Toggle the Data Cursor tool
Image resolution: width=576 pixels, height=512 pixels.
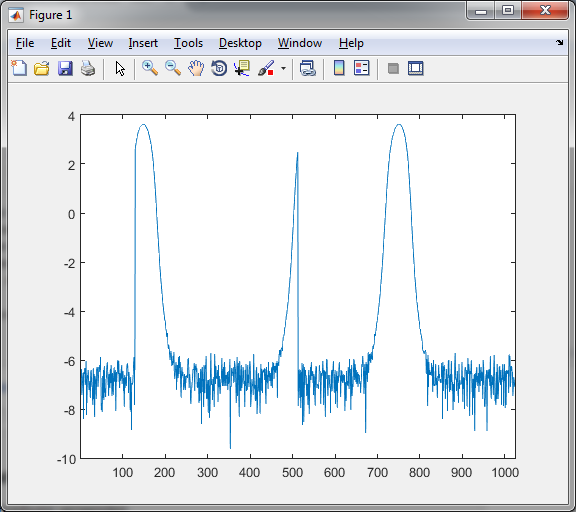242,68
